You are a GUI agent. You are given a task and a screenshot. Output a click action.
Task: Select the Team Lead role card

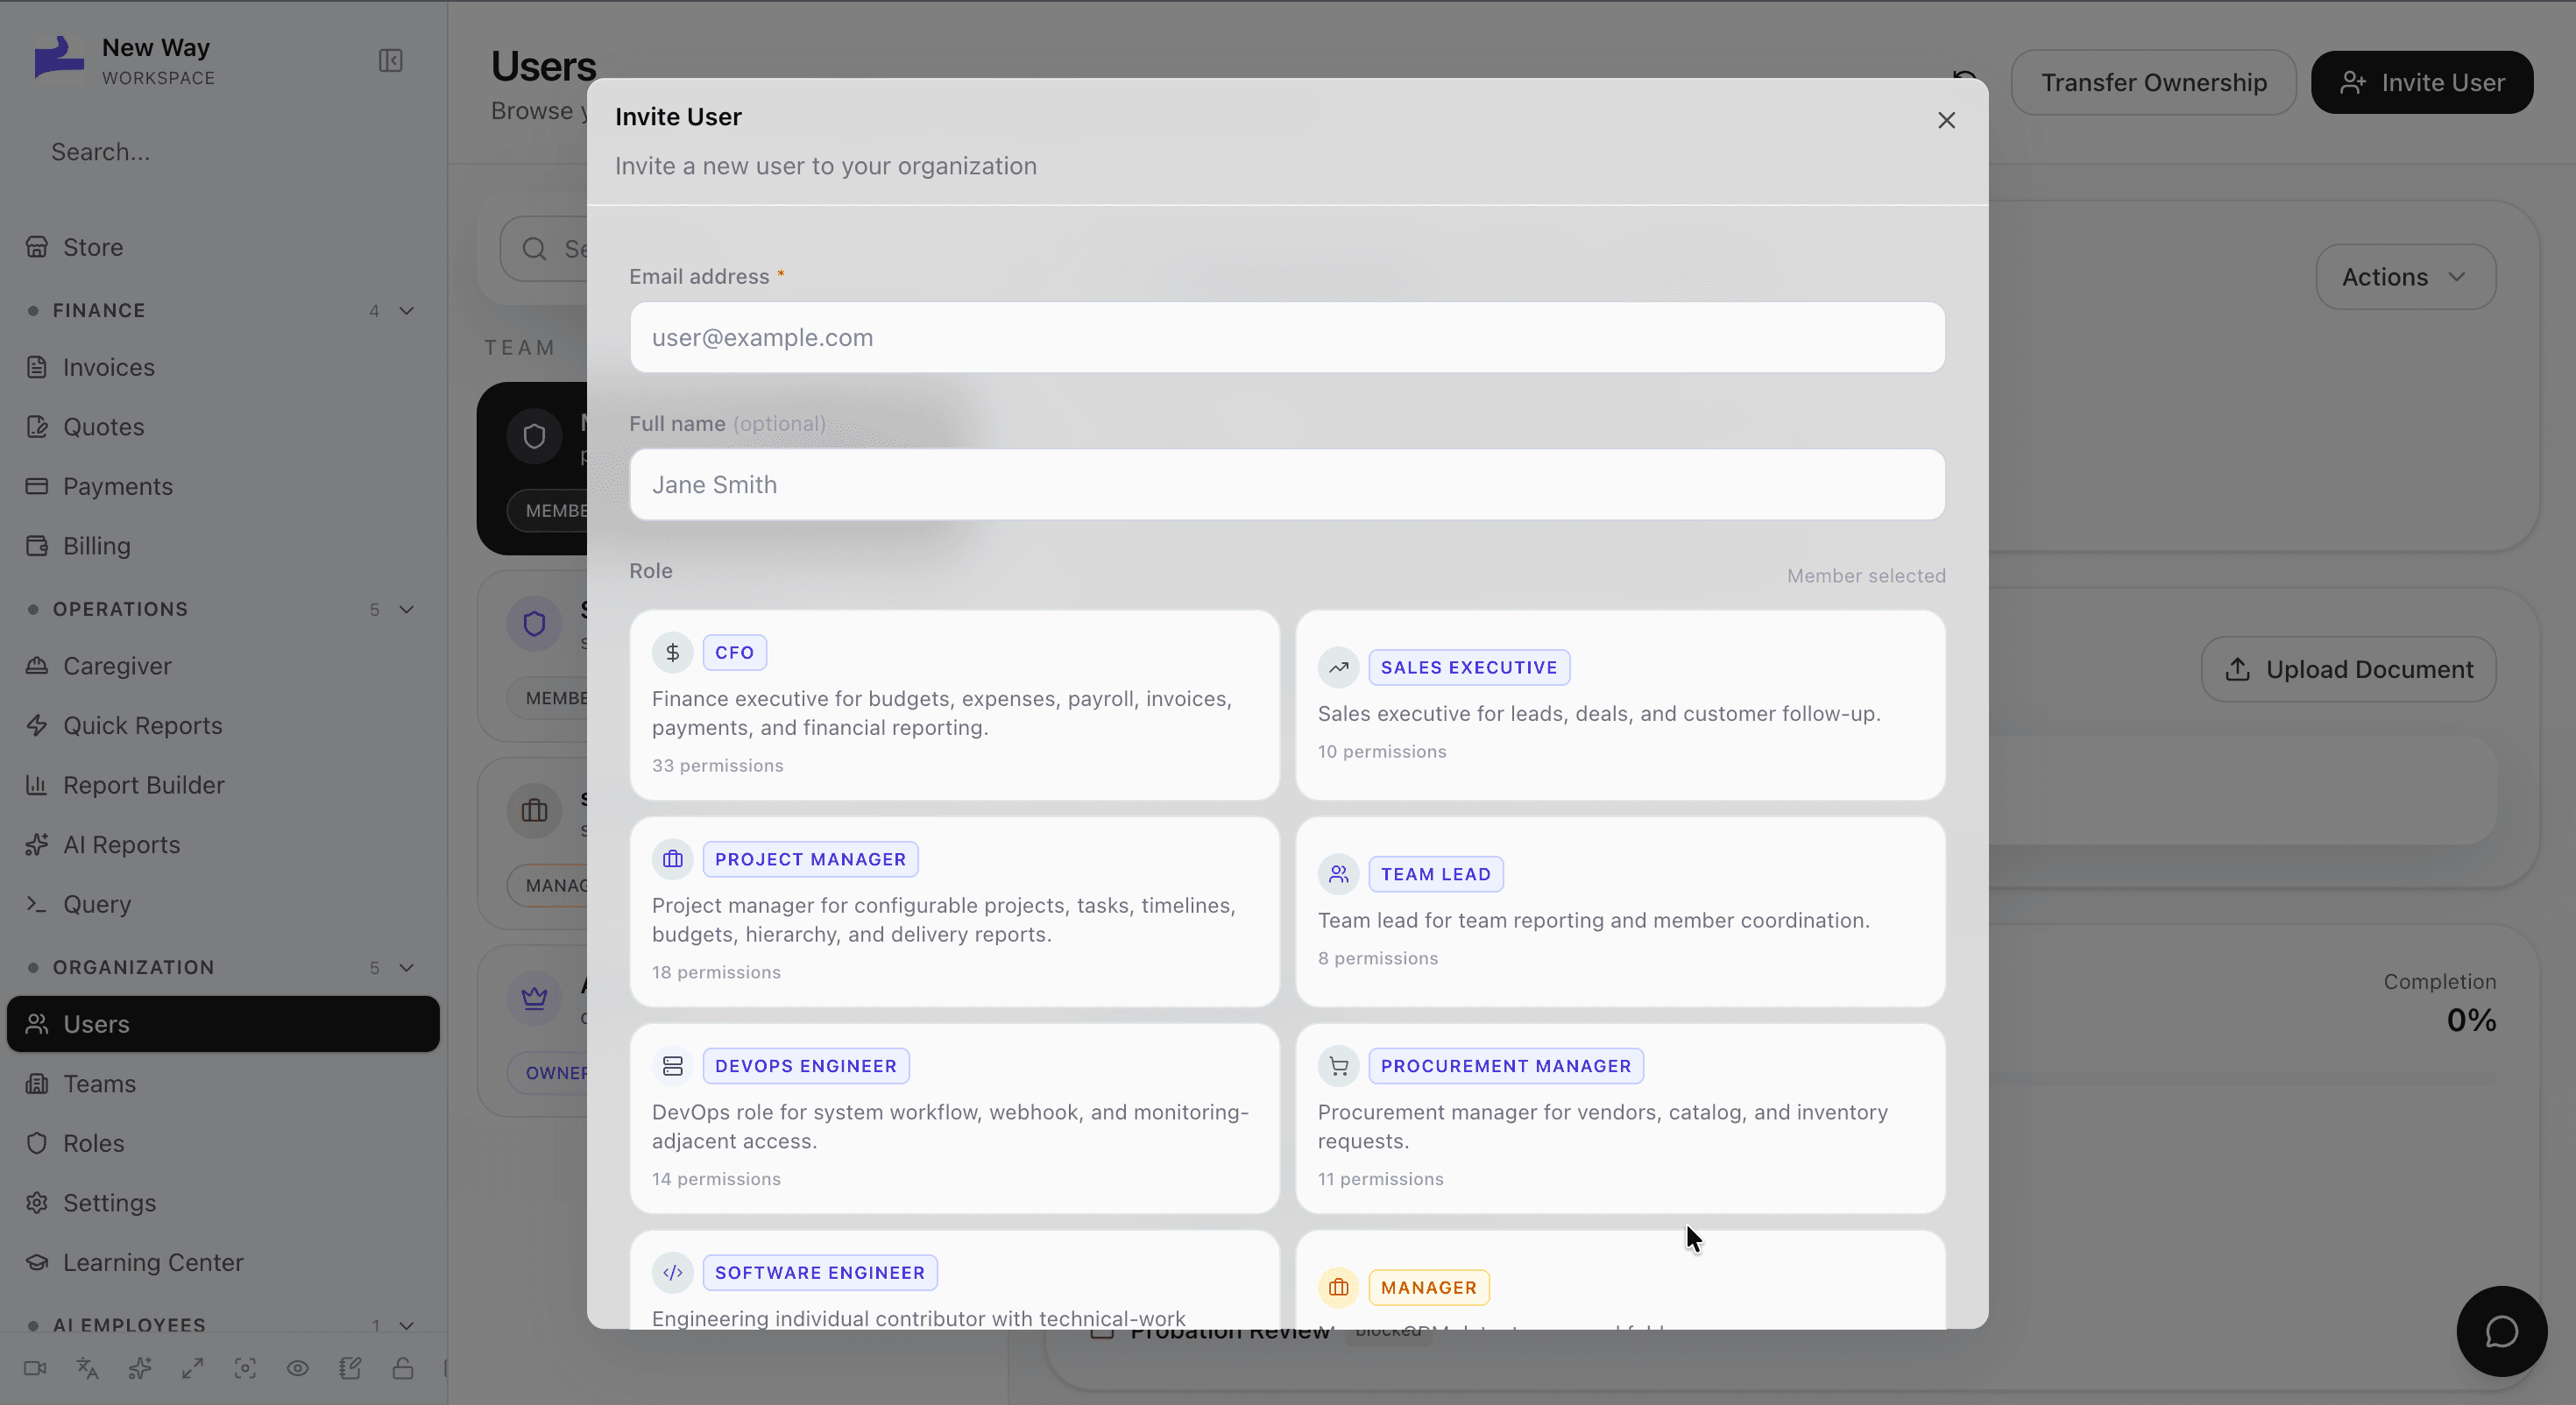[1620, 911]
